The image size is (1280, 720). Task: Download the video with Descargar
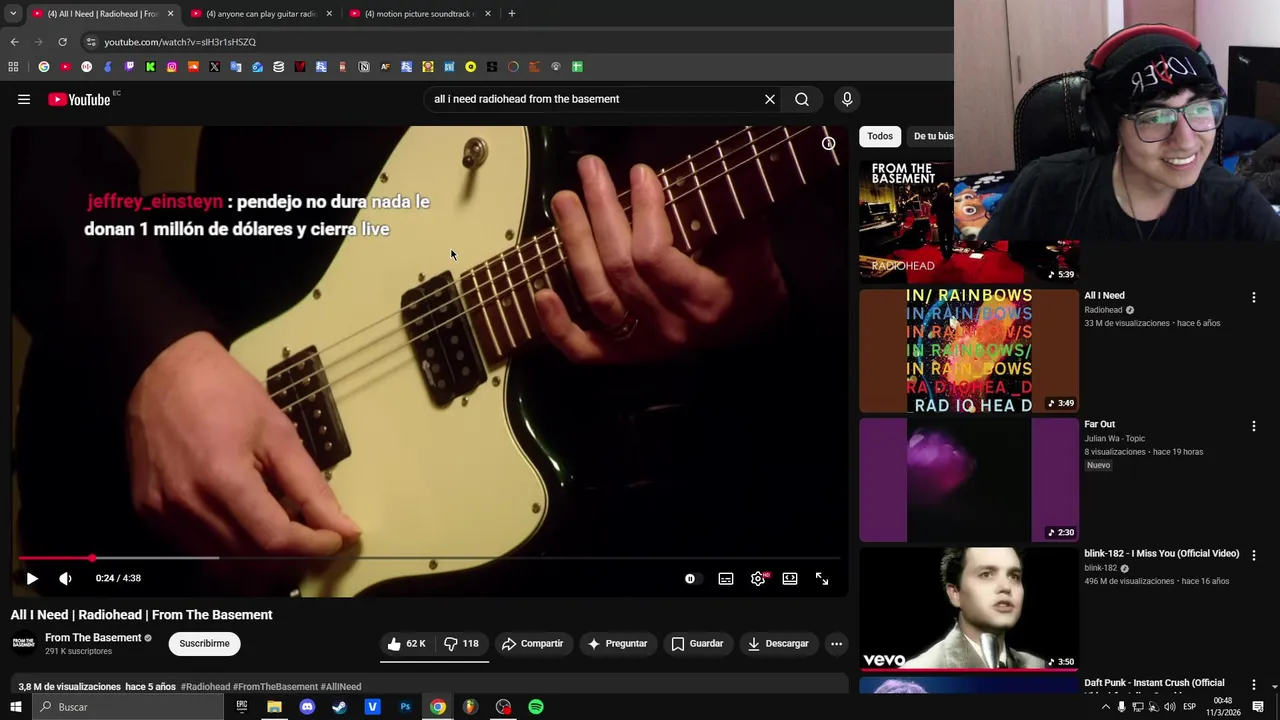coord(778,643)
